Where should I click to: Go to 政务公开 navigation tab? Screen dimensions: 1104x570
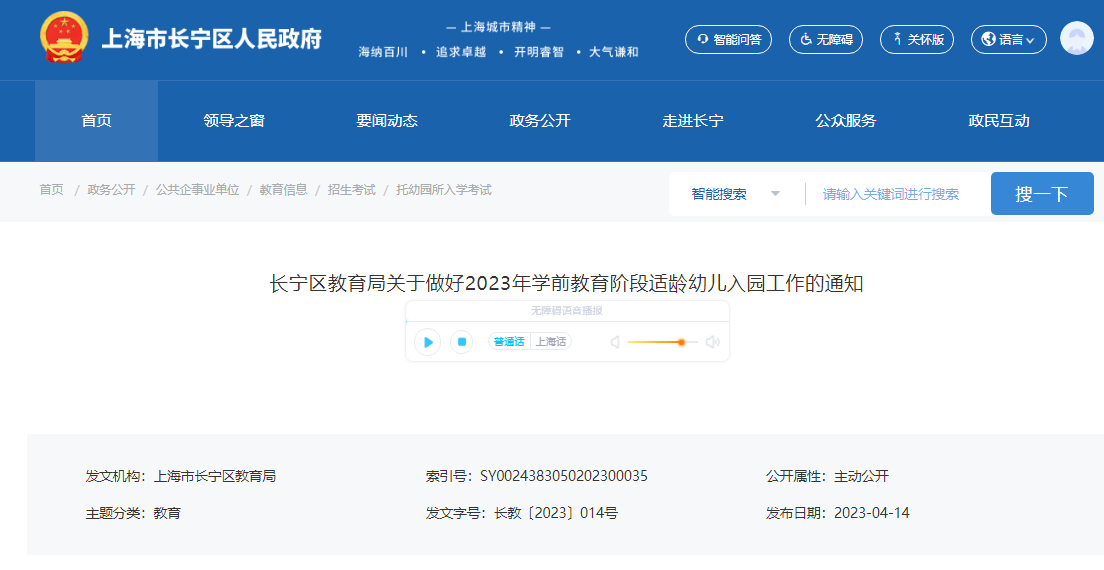coord(540,121)
